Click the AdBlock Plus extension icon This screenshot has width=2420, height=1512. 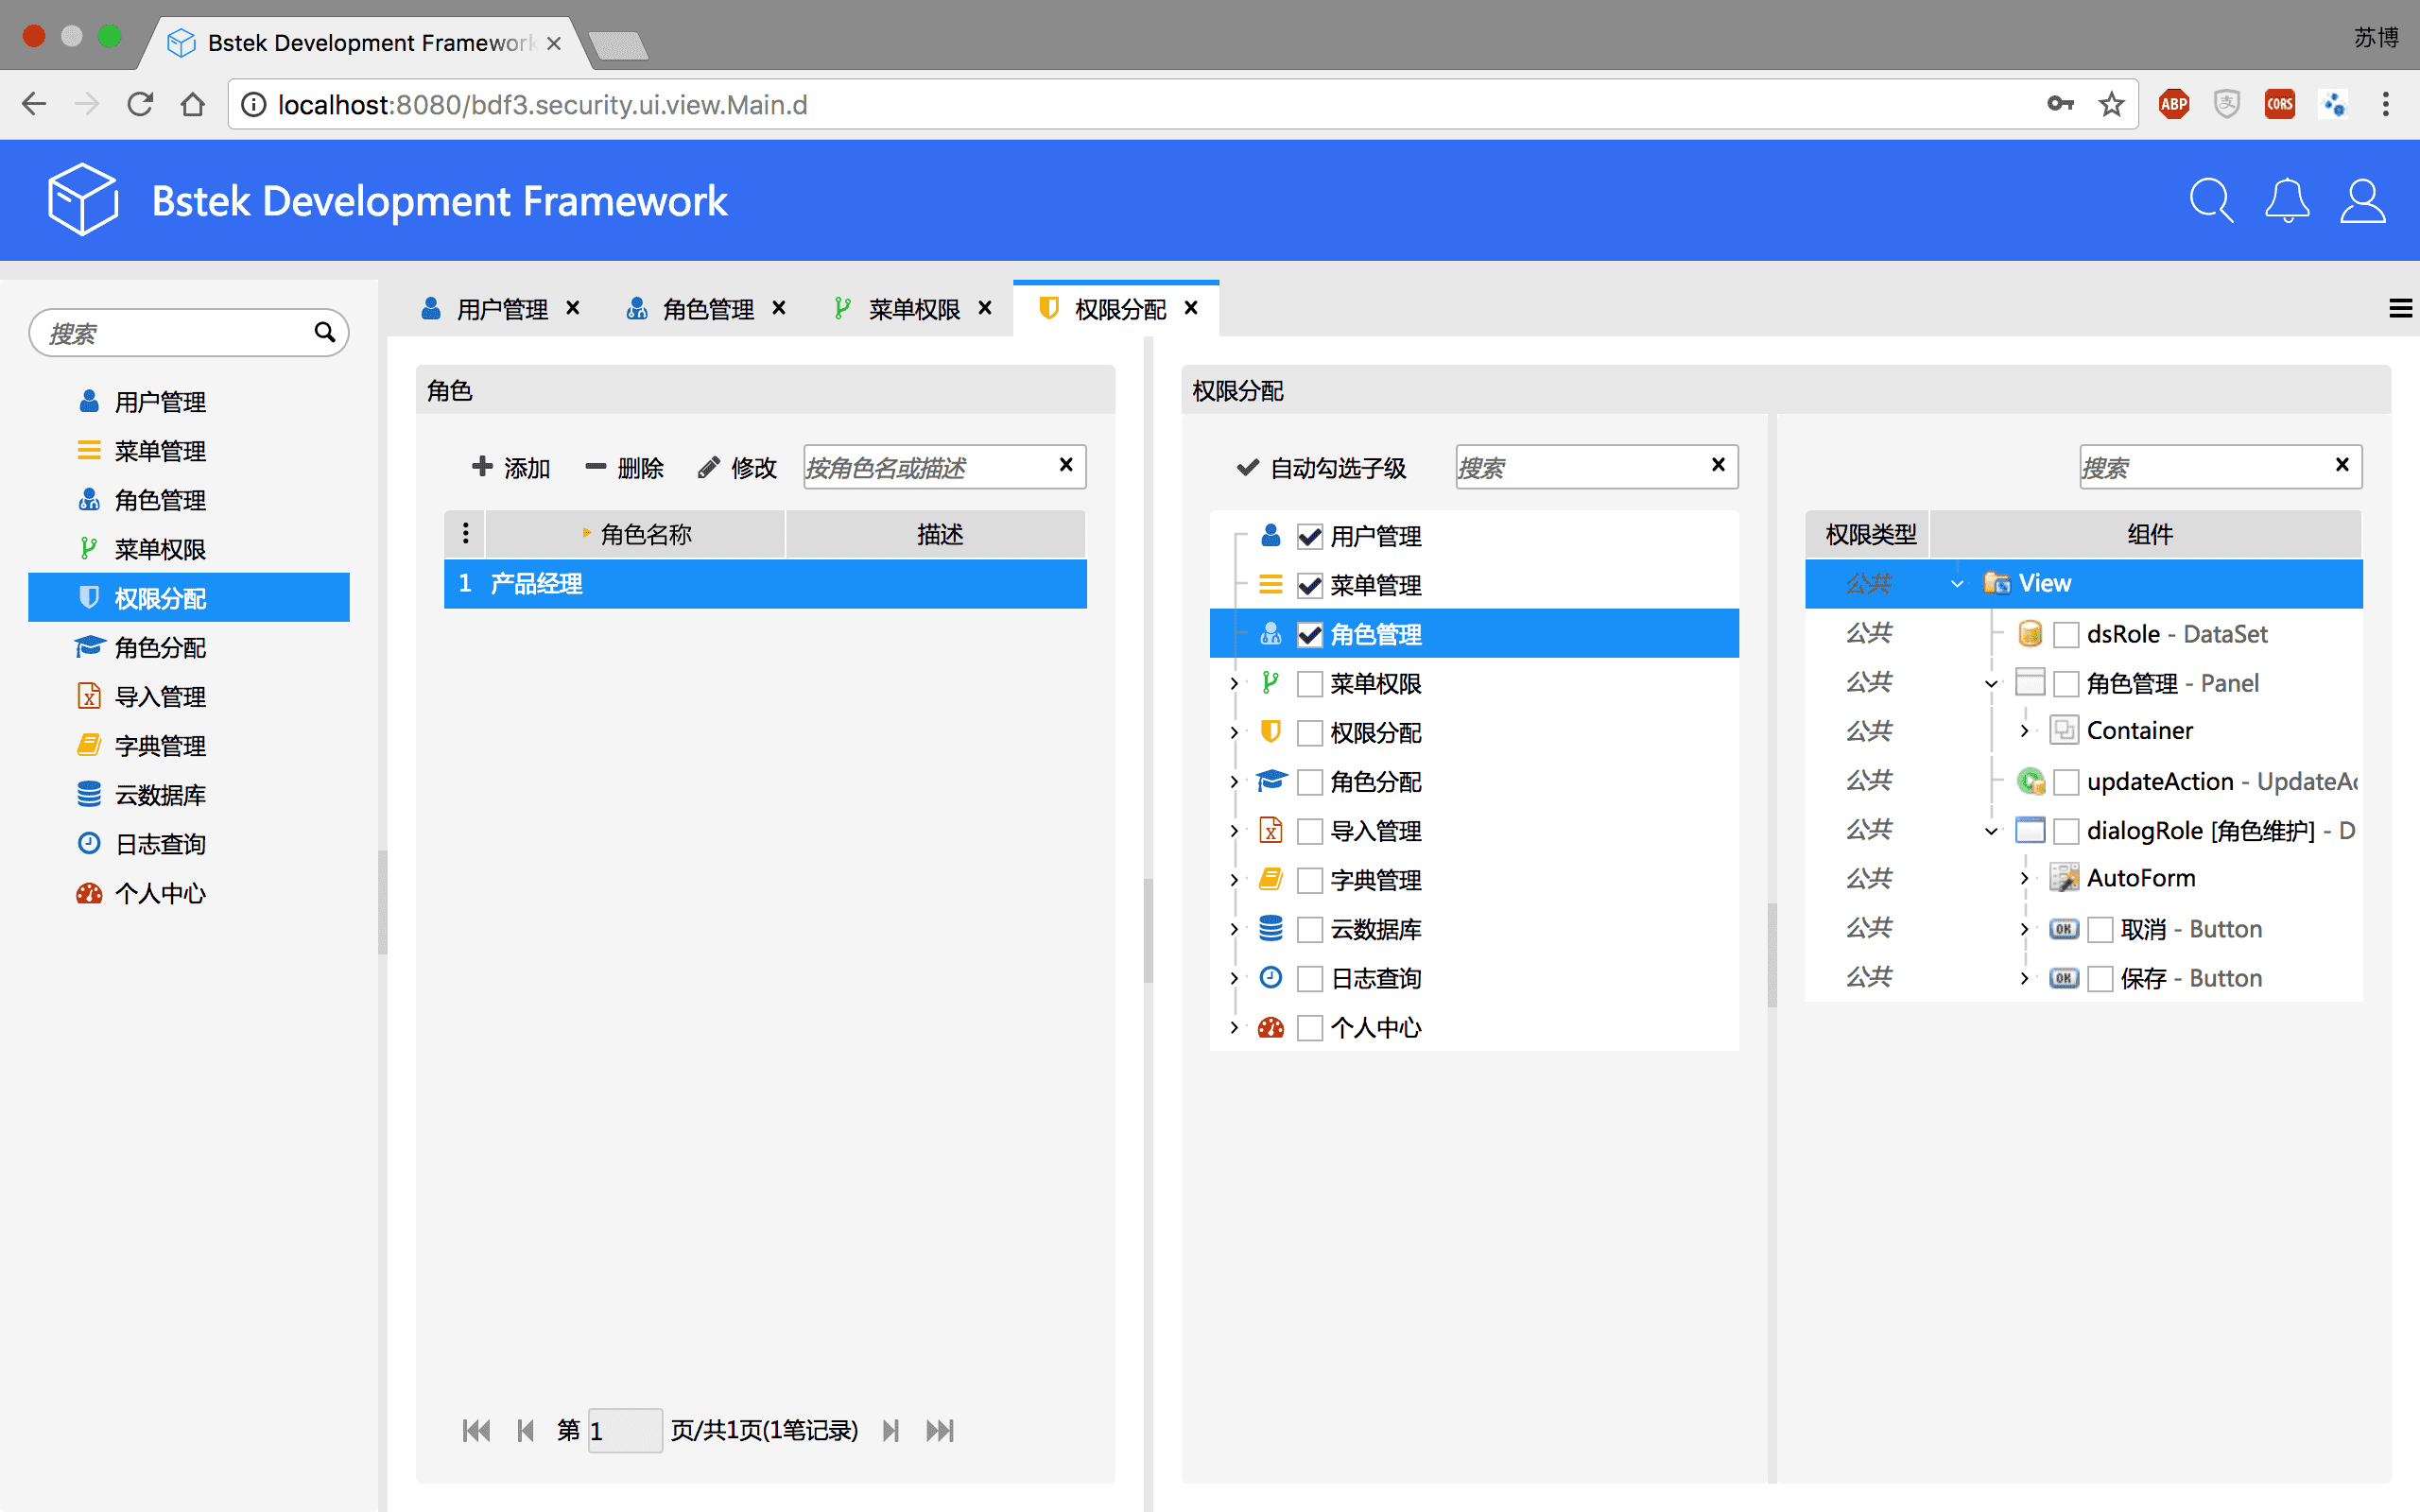(2173, 104)
